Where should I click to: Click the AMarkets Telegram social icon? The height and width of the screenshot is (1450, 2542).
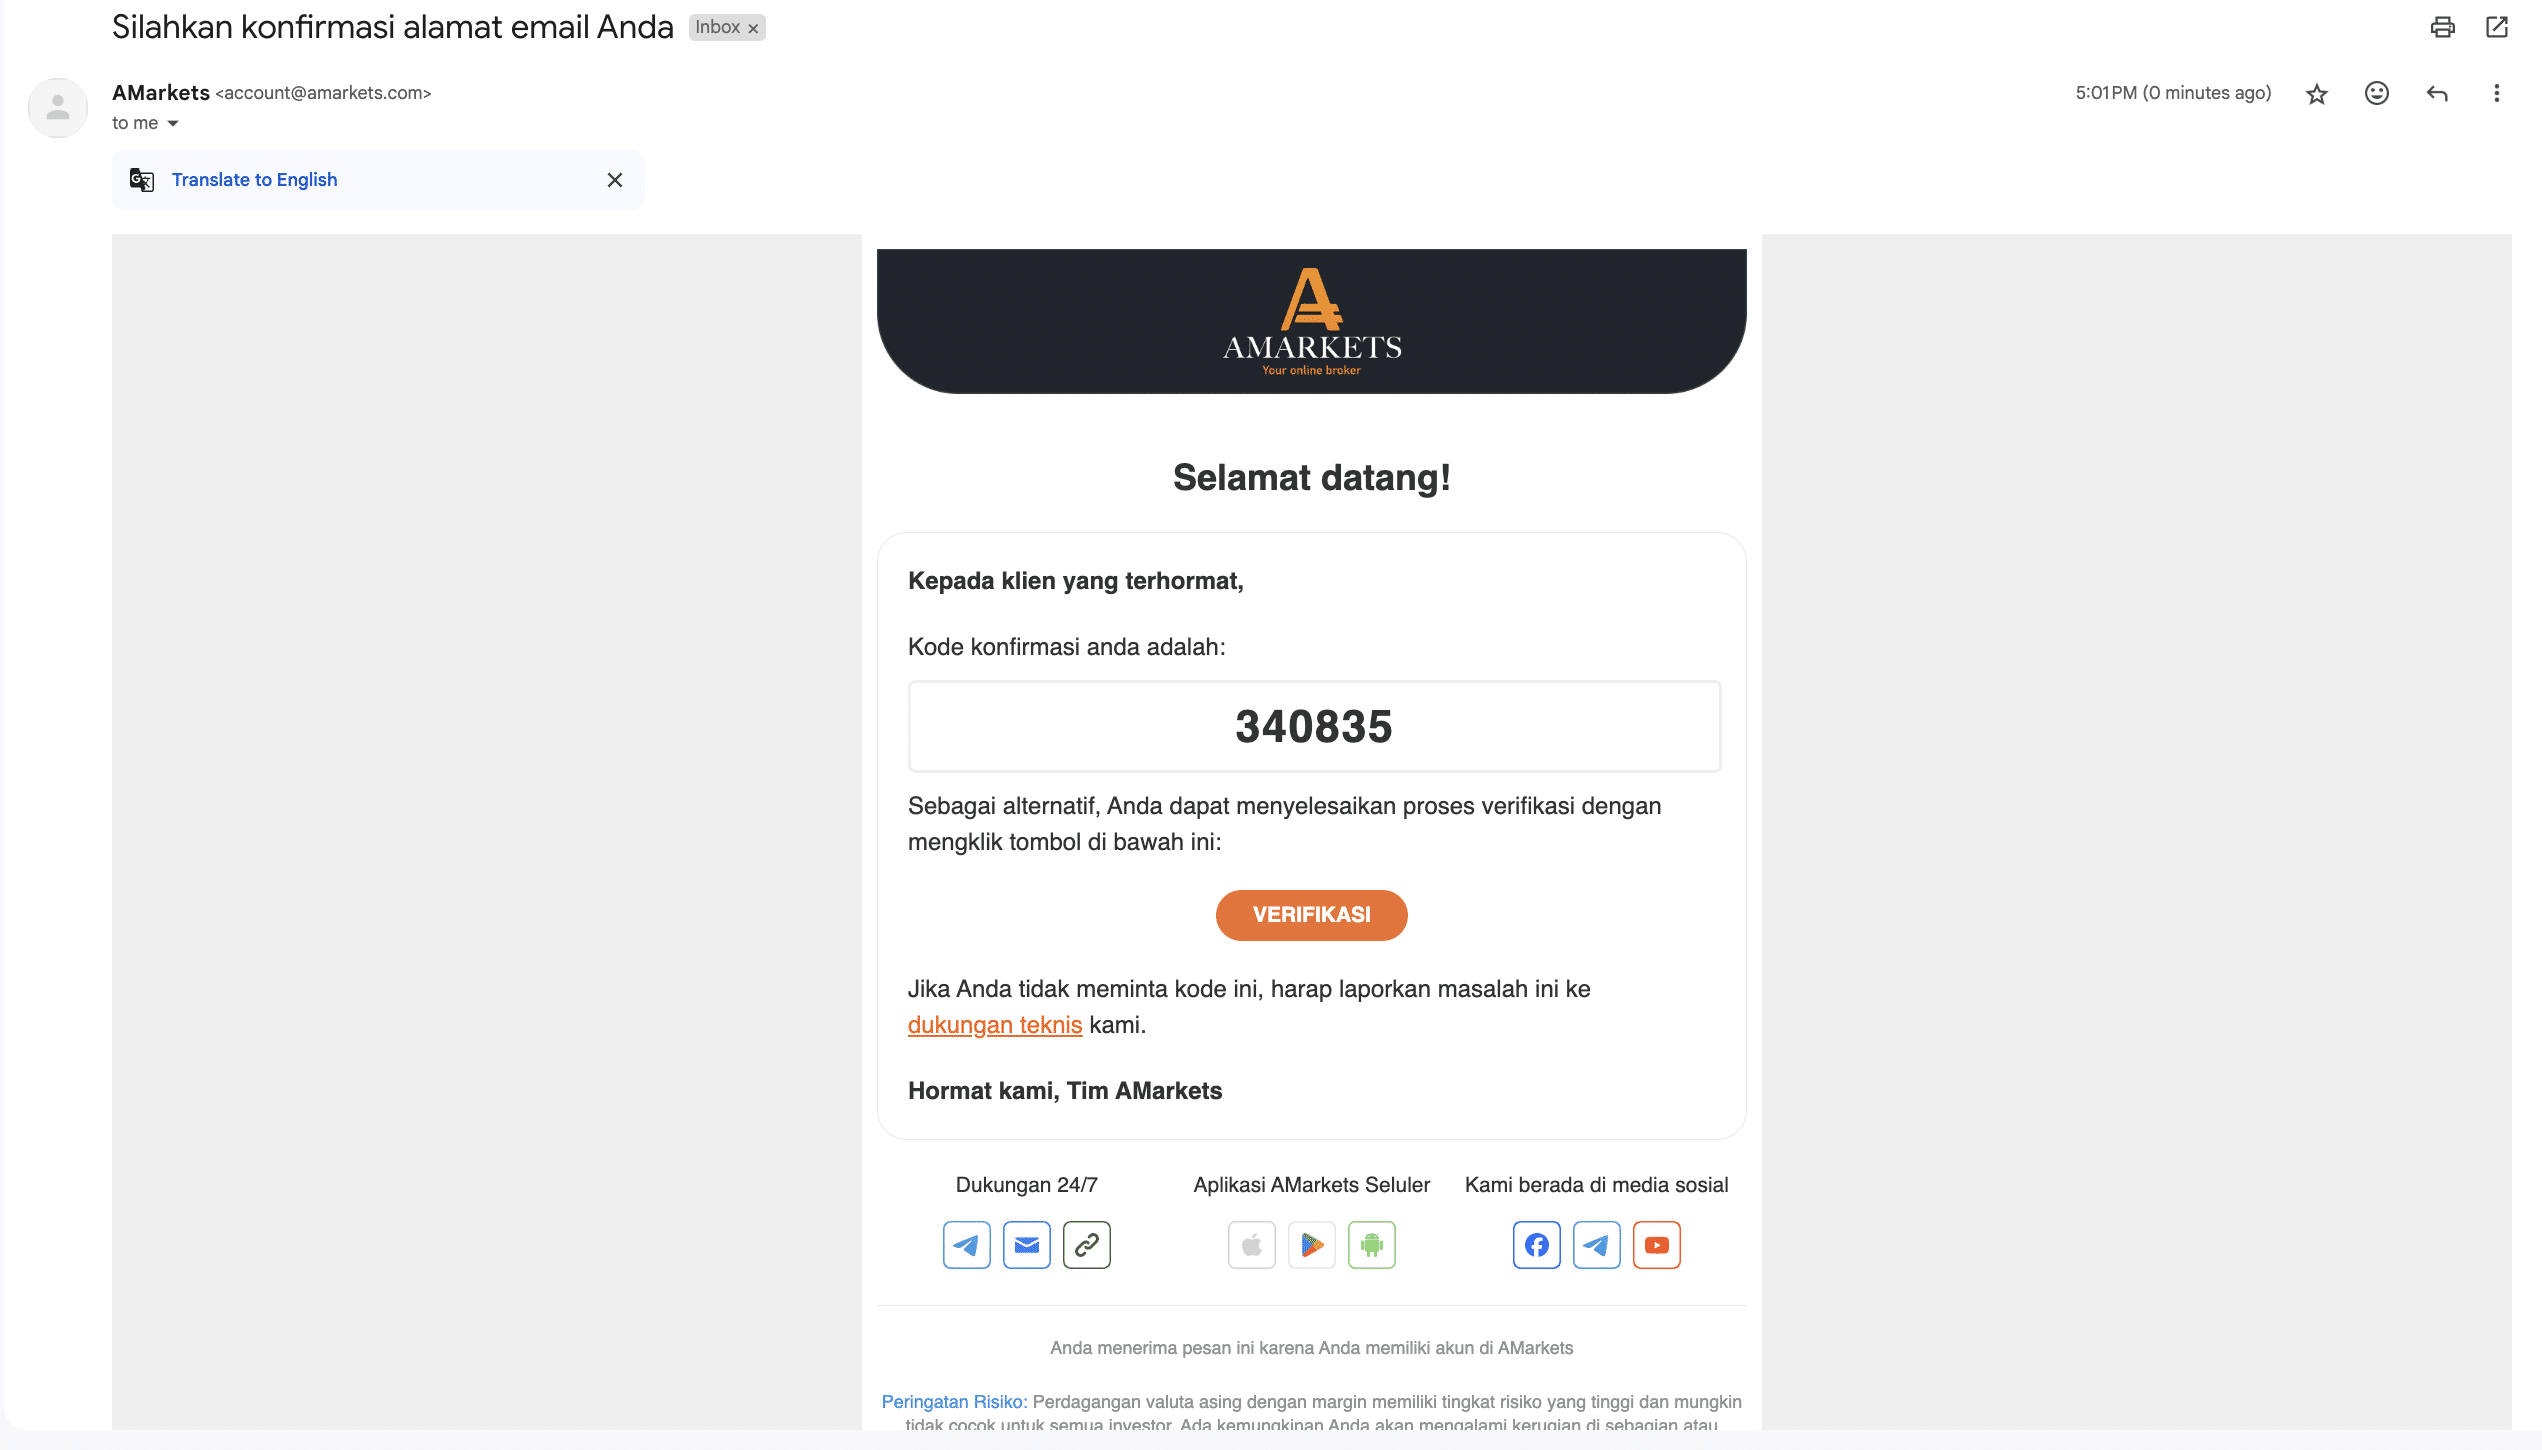coord(1594,1244)
